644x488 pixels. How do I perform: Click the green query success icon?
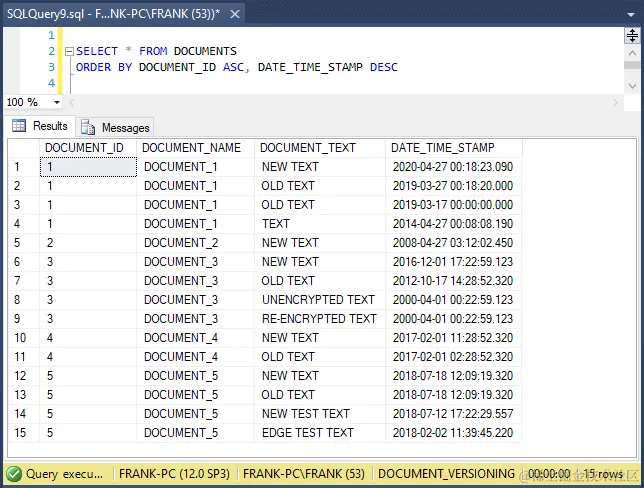[x=14, y=474]
